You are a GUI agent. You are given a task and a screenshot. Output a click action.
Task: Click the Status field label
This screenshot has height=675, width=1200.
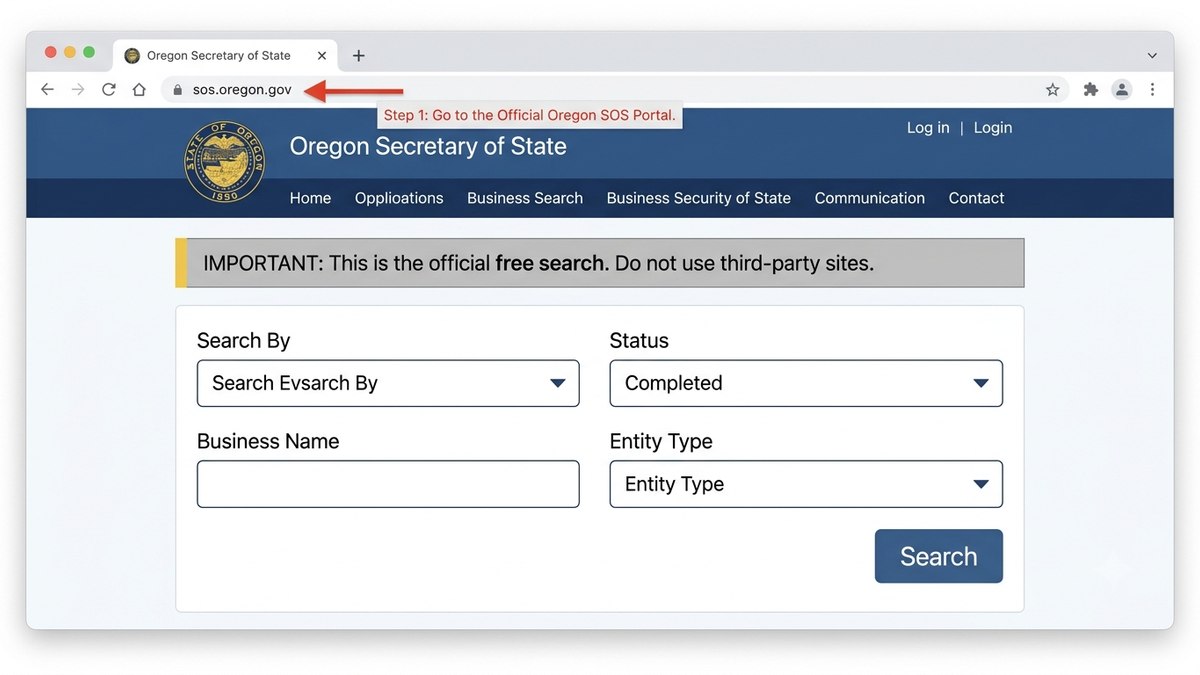(x=639, y=341)
